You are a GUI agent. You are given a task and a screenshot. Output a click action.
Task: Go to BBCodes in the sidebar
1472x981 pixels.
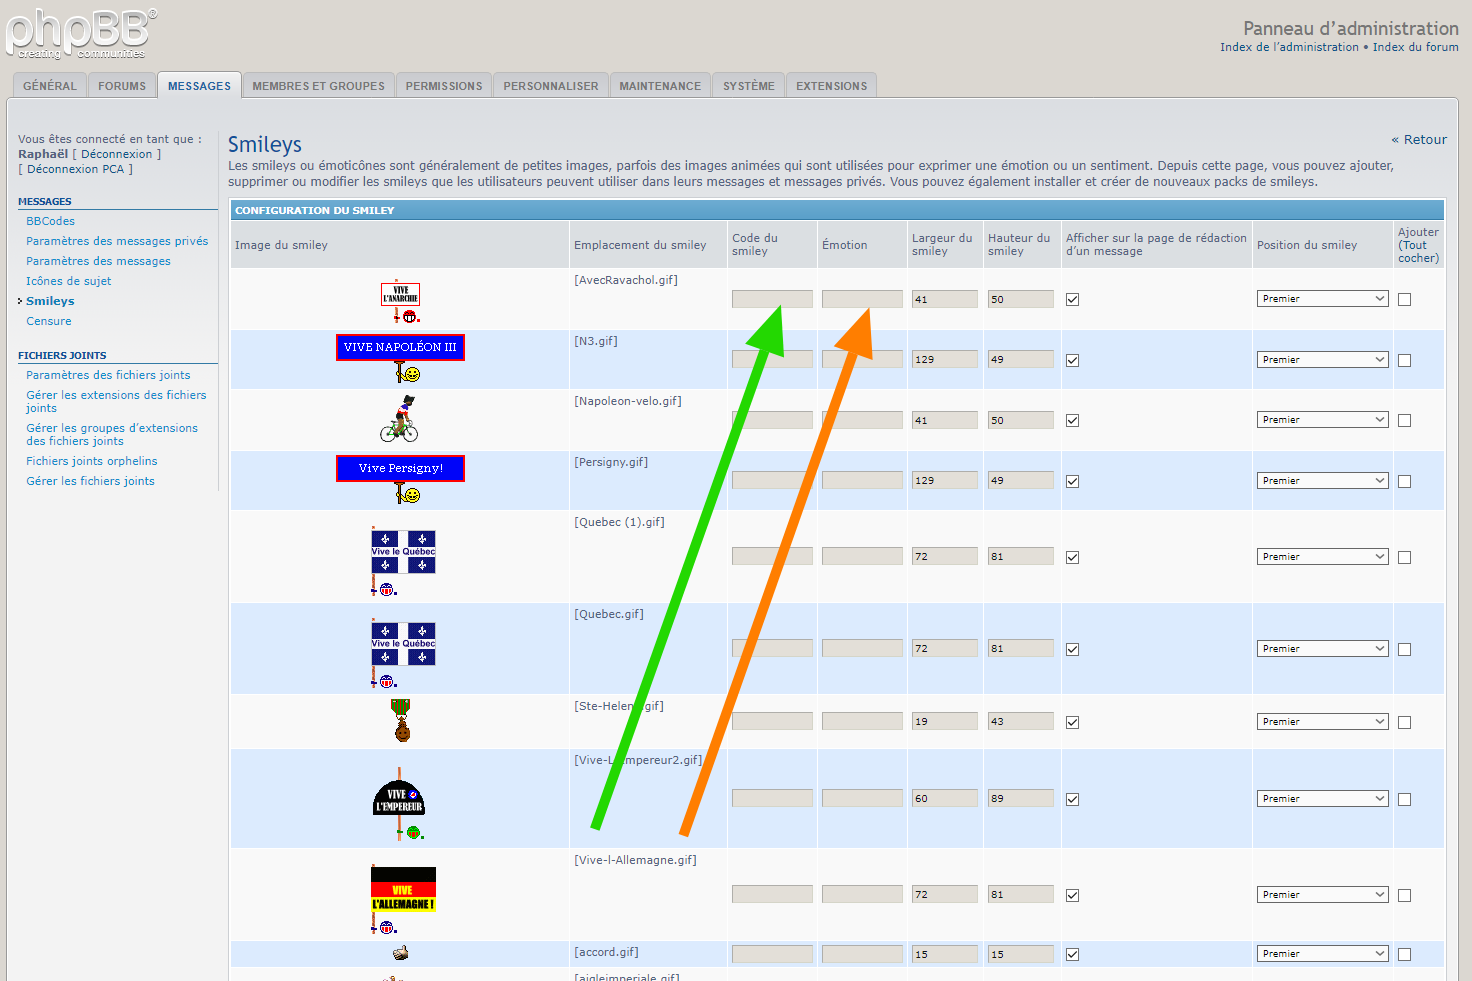(x=50, y=221)
